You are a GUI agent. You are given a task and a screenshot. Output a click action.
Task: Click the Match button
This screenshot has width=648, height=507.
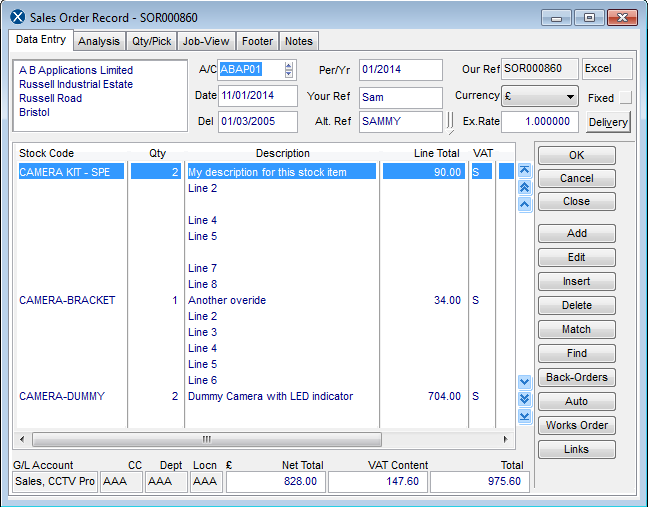pyautogui.click(x=577, y=329)
